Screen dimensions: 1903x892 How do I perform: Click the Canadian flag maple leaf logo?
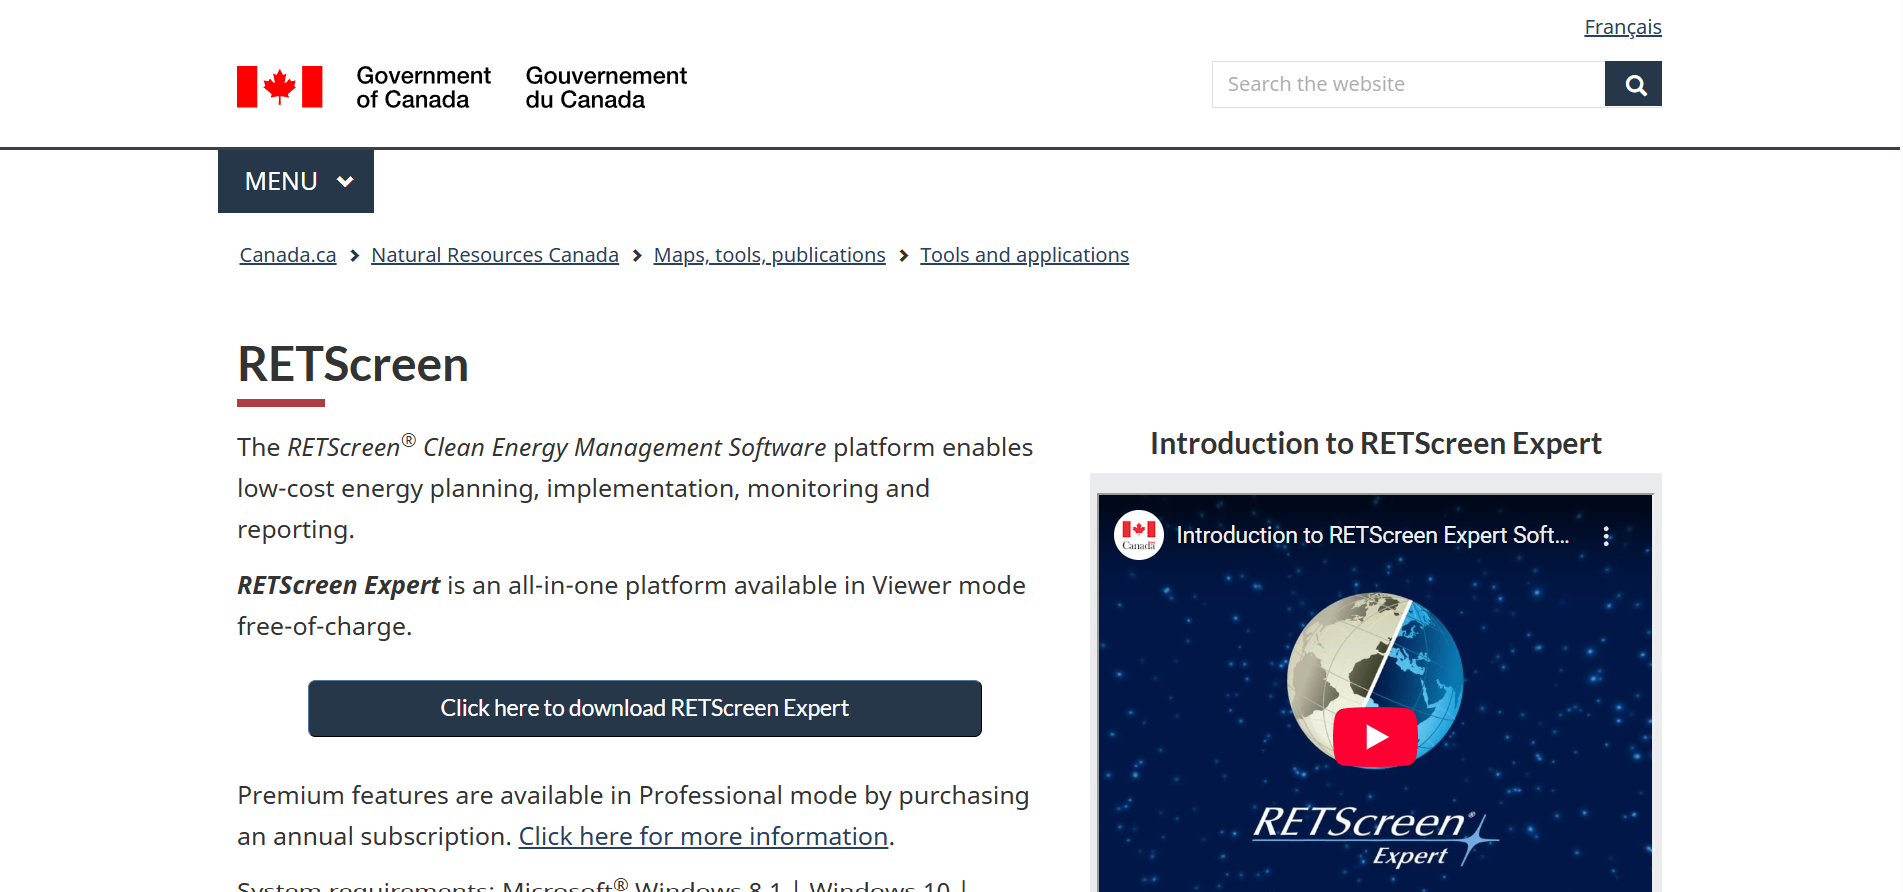coord(279,87)
